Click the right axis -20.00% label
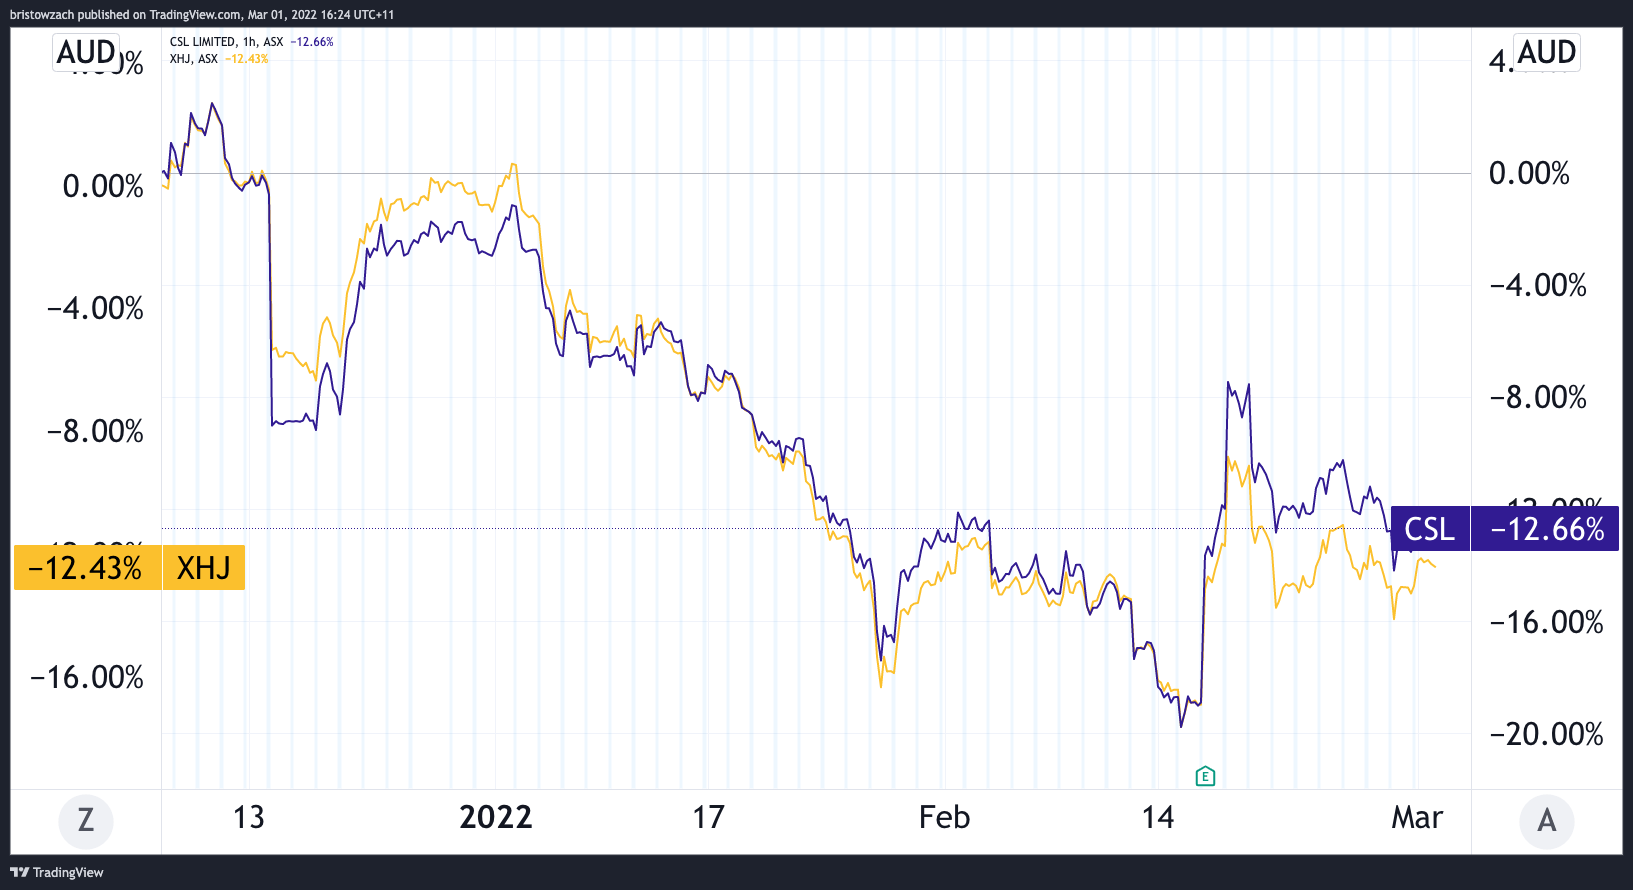This screenshot has height=890, width=1633. coord(1546,734)
